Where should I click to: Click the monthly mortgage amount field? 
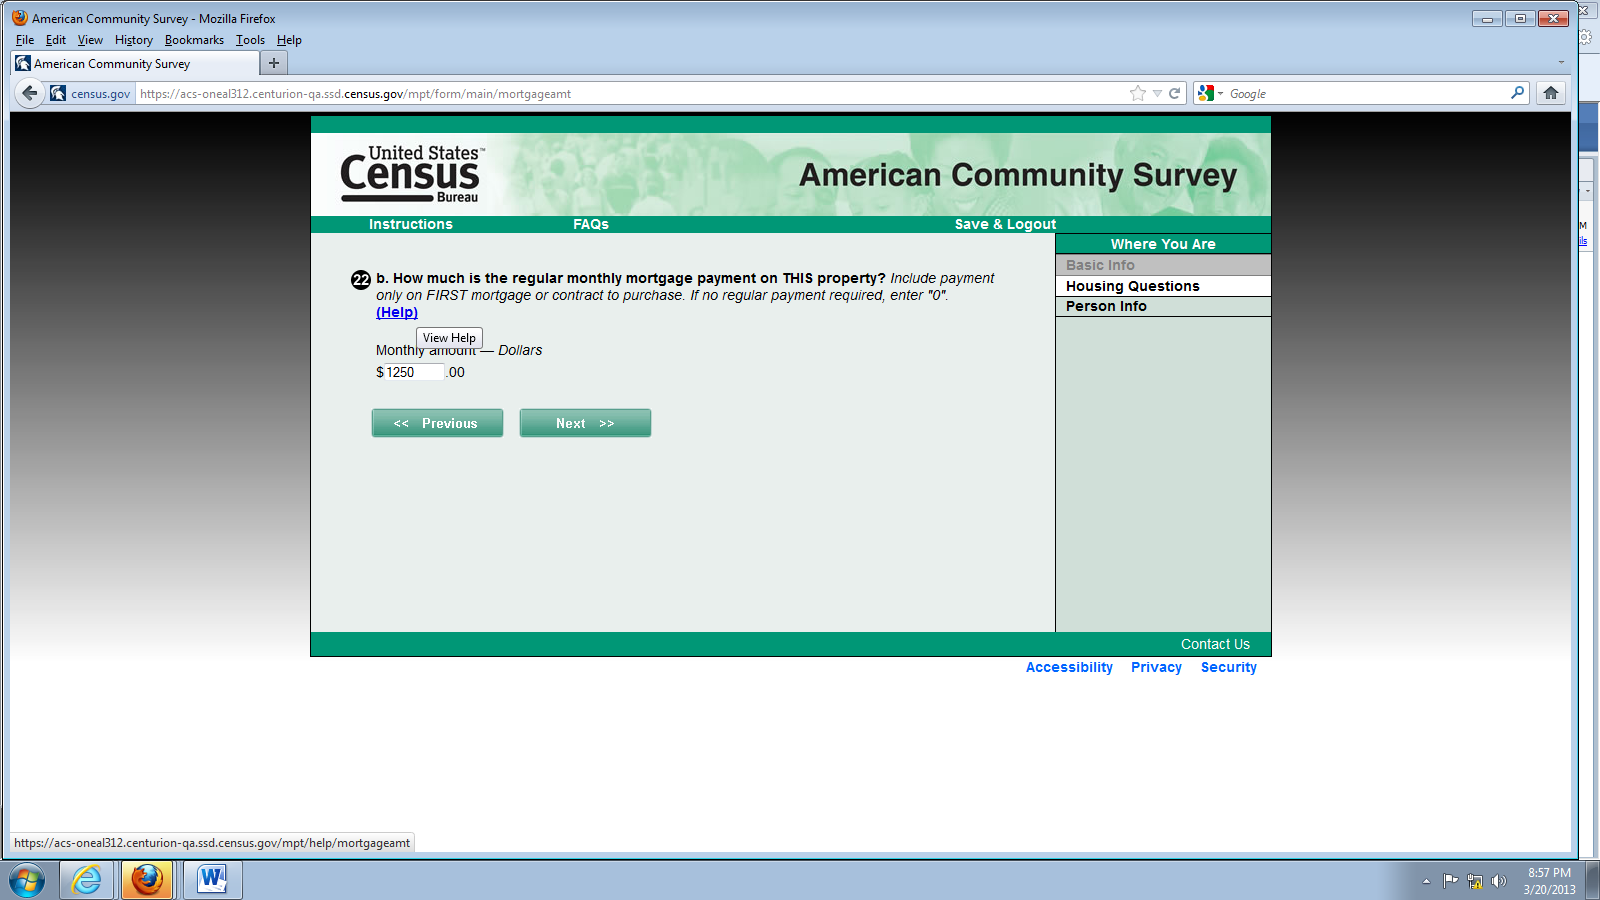414,372
